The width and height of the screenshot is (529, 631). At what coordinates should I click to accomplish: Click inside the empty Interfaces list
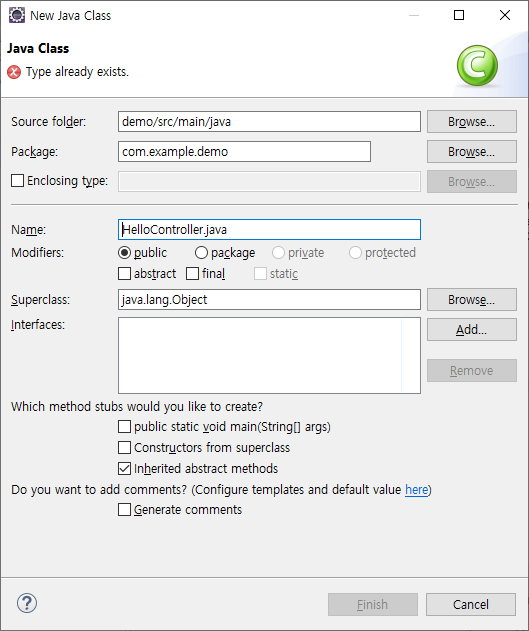[270, 355]
